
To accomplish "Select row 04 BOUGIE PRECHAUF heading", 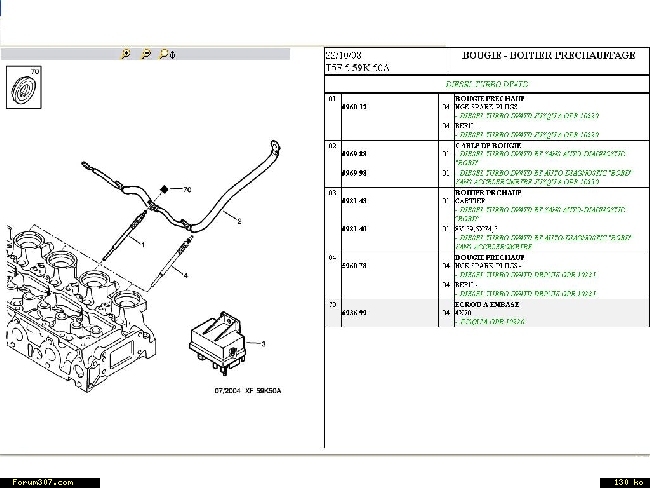I will tap(490, 257).
